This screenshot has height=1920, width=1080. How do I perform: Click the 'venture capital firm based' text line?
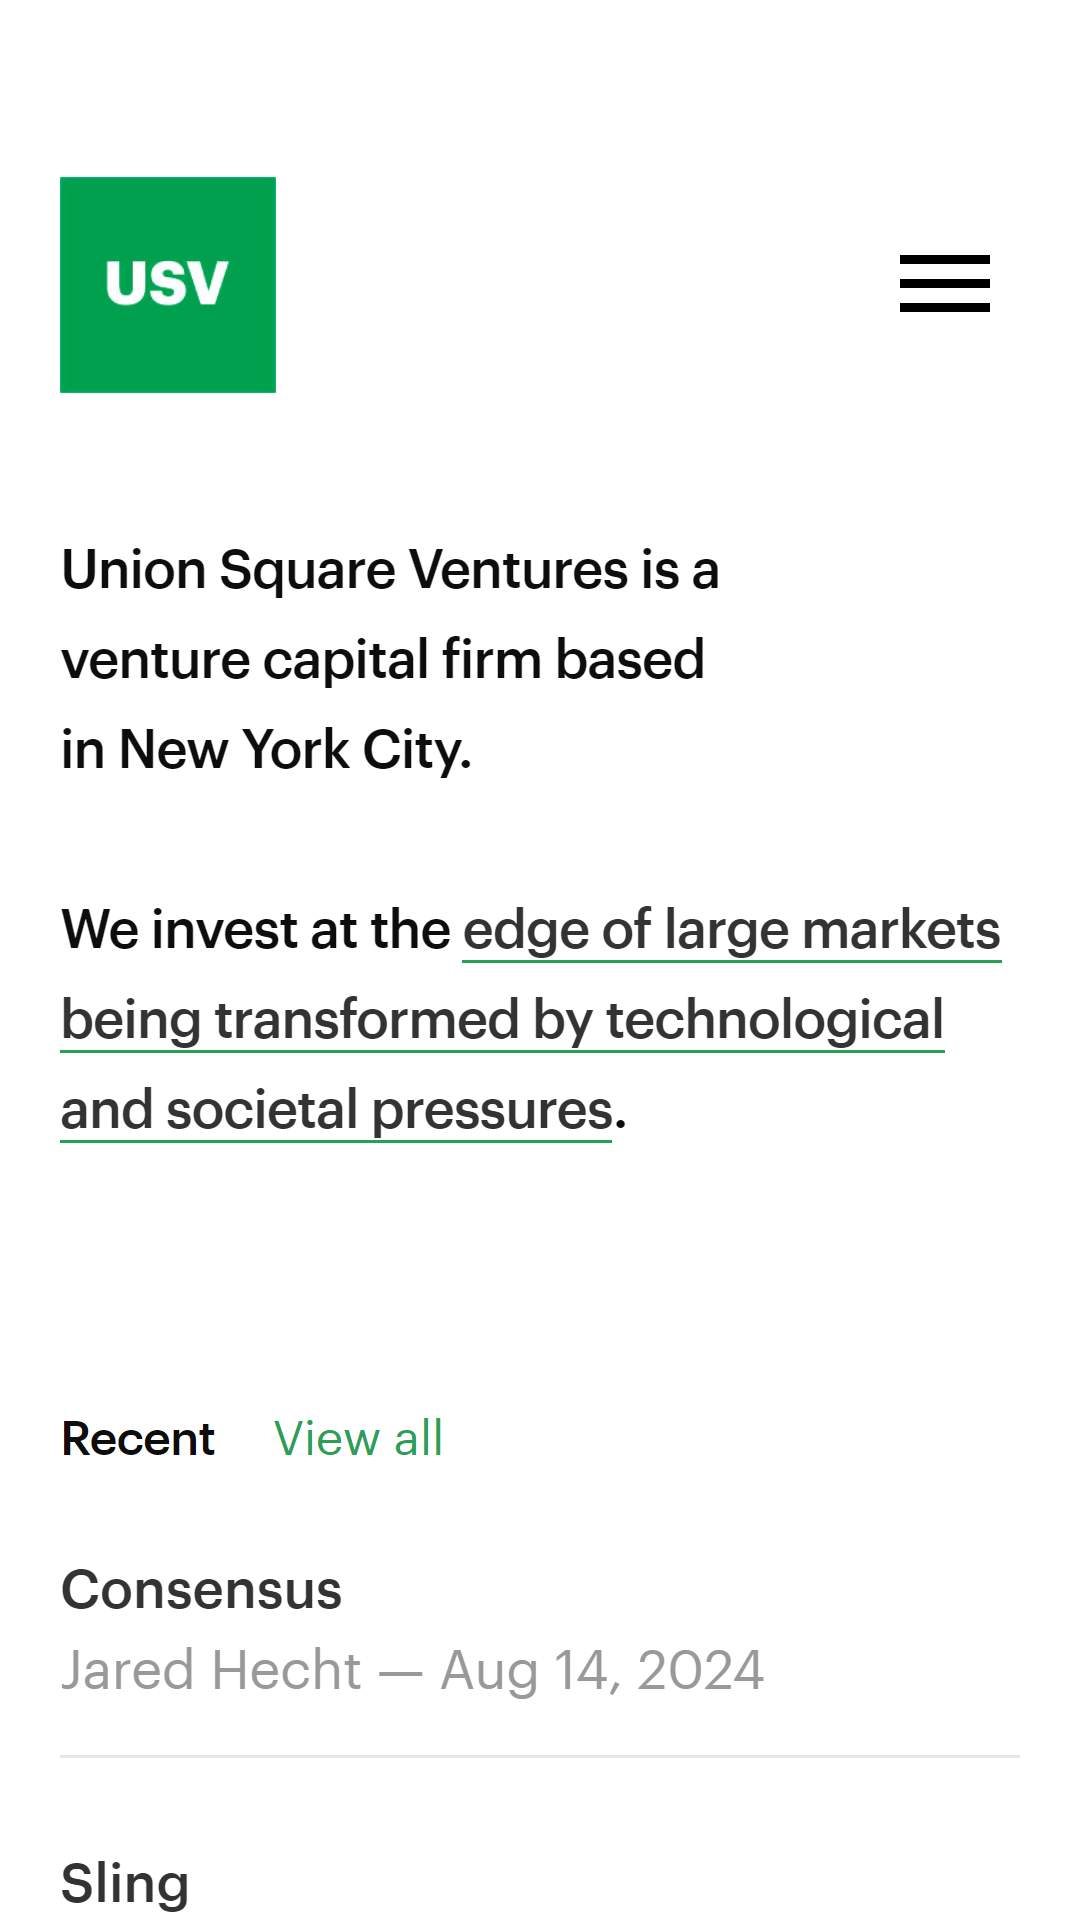coord(383,660)
